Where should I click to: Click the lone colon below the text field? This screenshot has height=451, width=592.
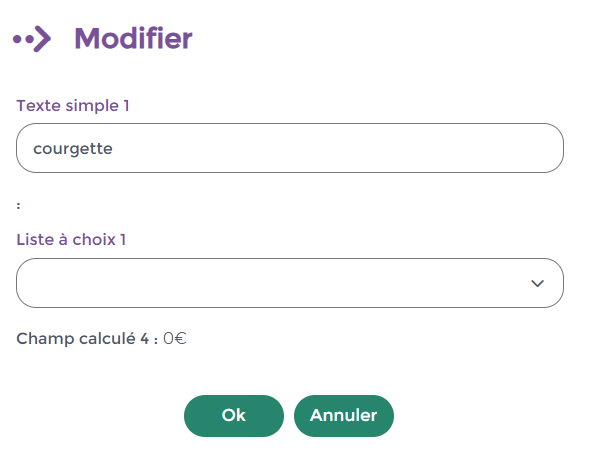pos(18,206)
